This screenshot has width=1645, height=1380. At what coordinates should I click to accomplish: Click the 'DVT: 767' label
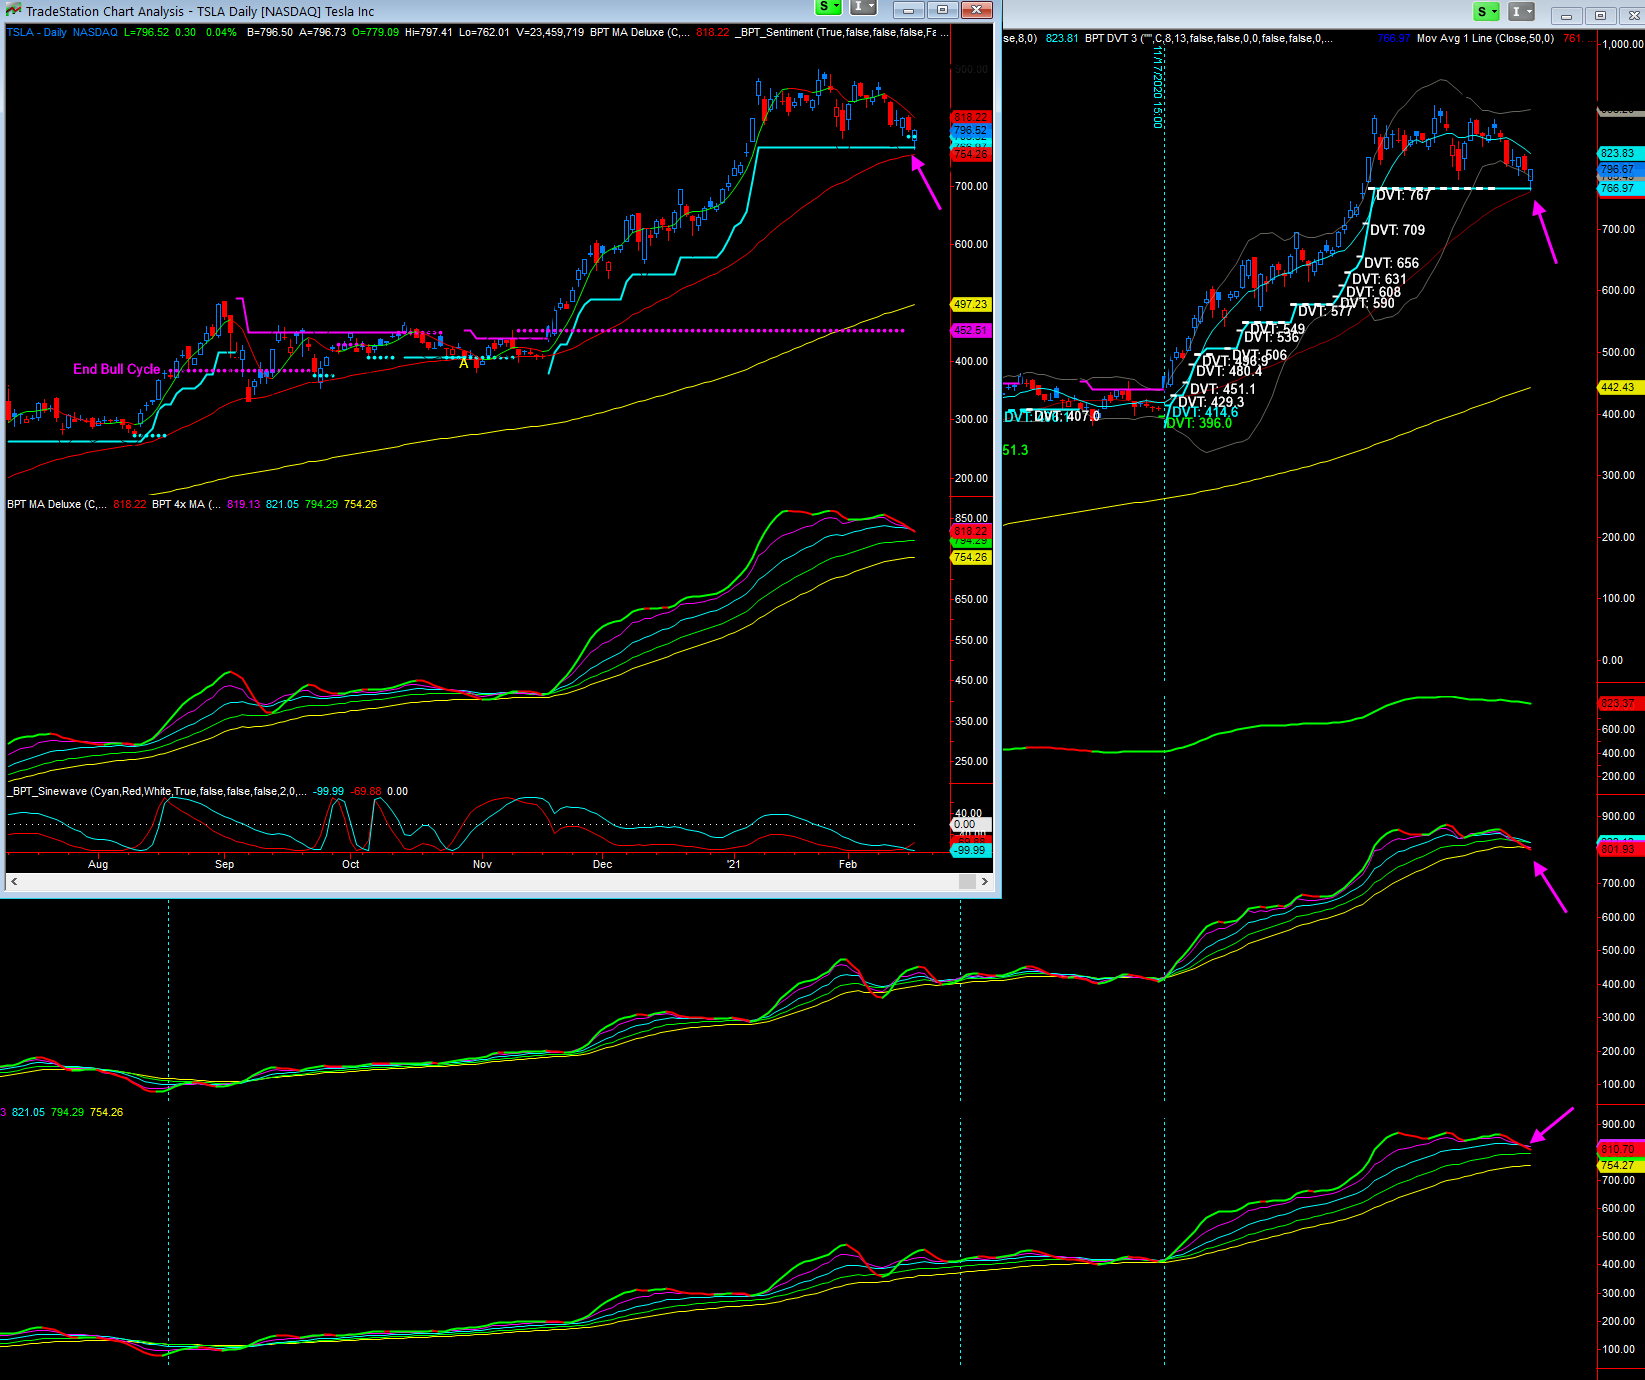pos(1404,195)
